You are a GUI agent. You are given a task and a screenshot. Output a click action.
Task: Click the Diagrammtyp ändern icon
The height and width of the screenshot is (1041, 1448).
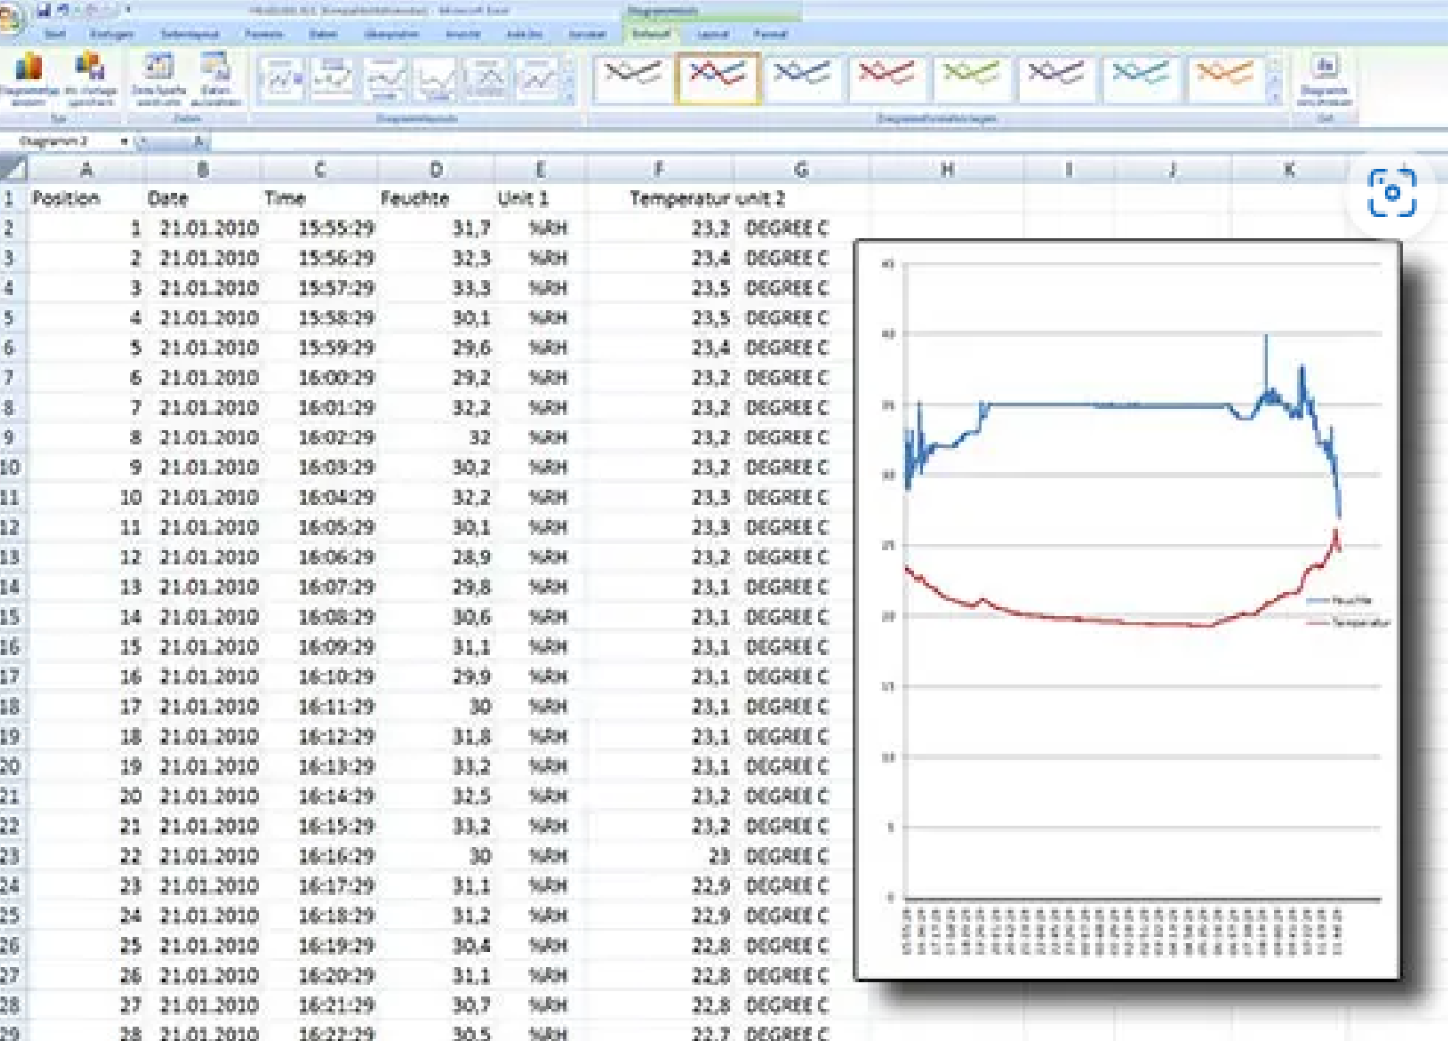click(28, 78)
